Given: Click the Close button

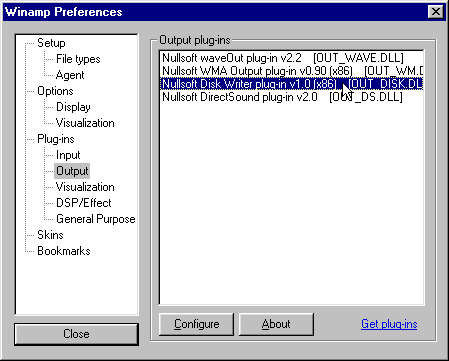Looking at the screenshot, I should [x=76, y=334].
